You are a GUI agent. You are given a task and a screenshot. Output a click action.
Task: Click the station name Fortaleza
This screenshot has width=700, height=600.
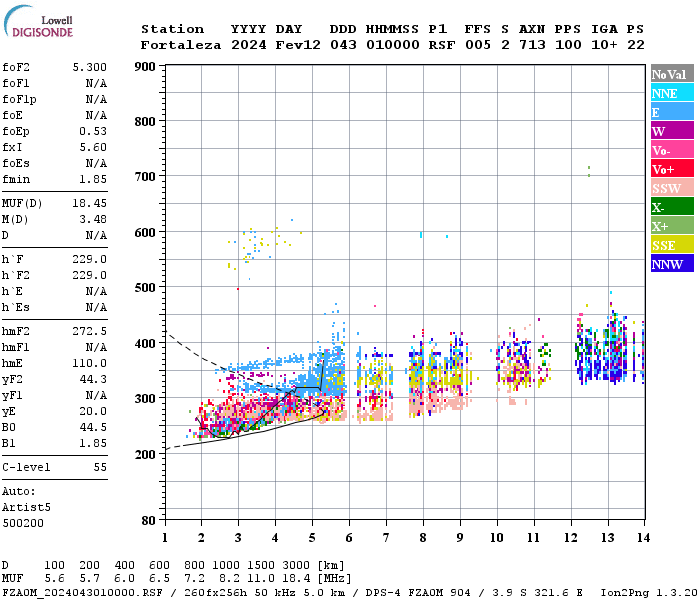point(181,45)
